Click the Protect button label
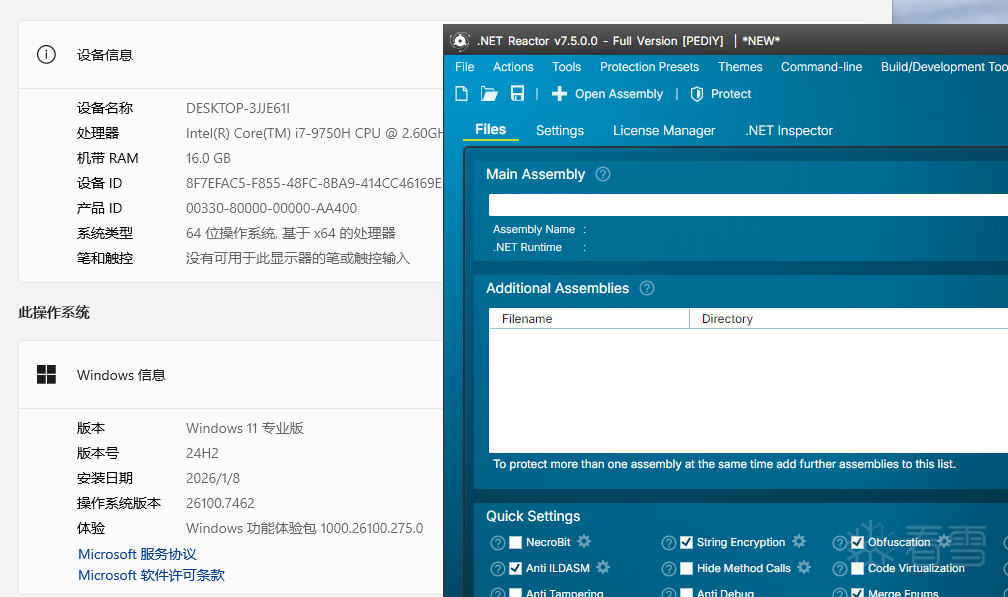1008x597 pixels. tap(731, 94)
